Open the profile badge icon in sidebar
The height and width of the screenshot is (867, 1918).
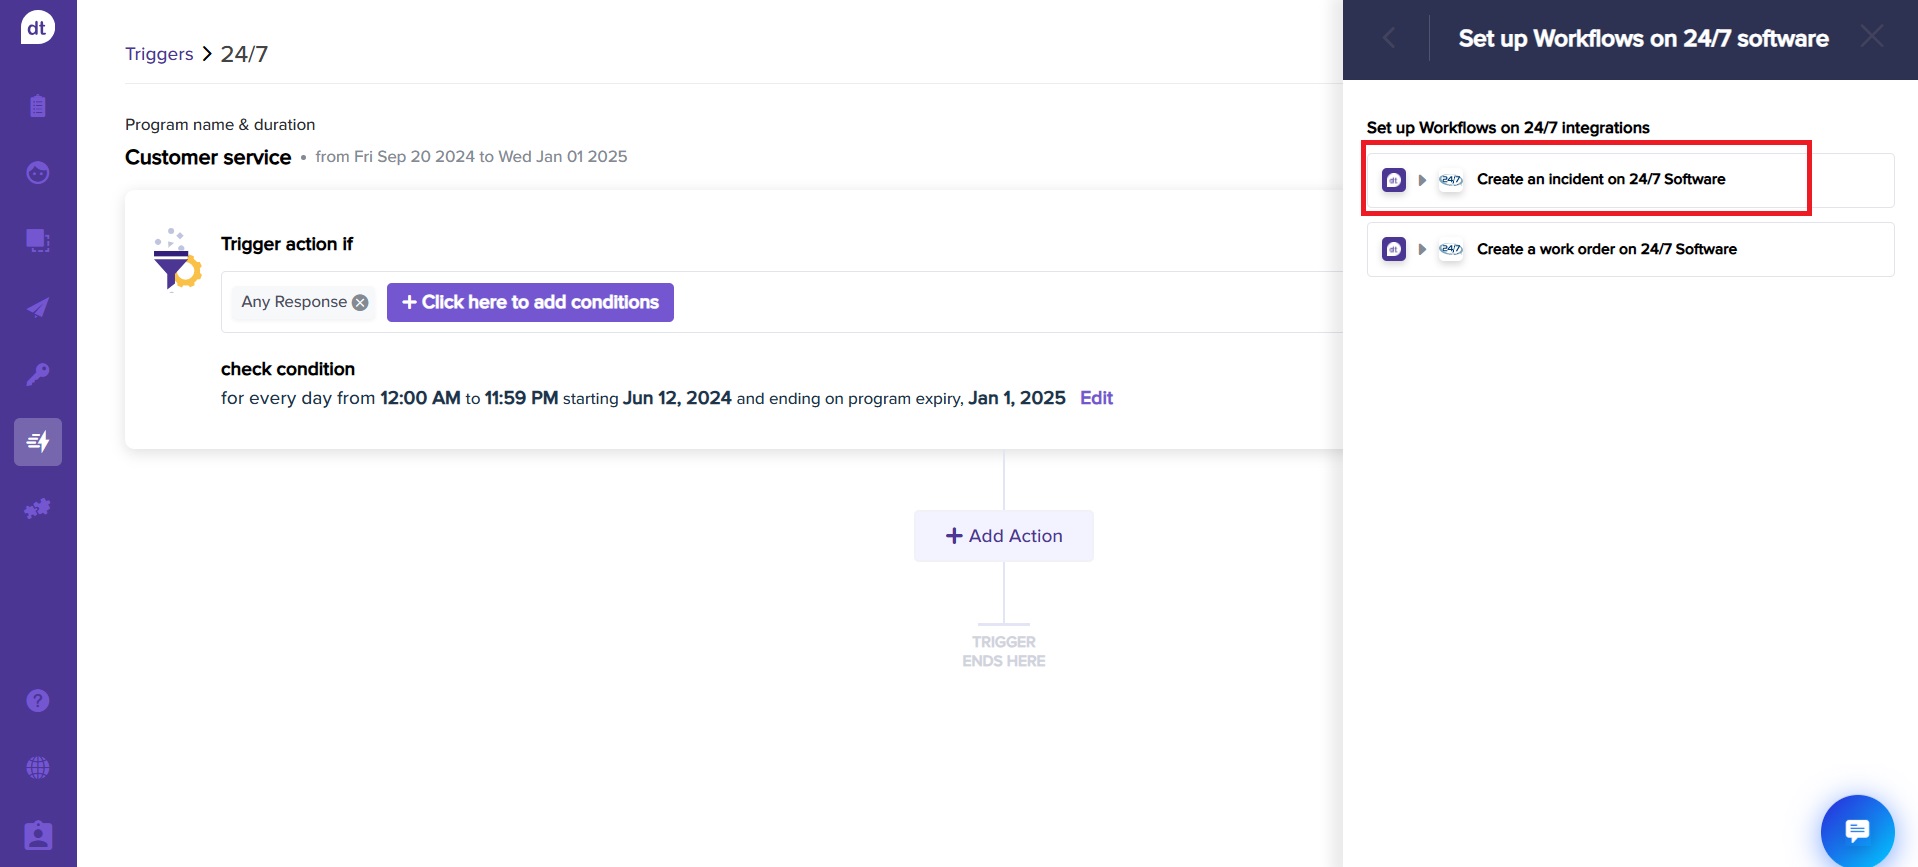click(x=38, y=835)
